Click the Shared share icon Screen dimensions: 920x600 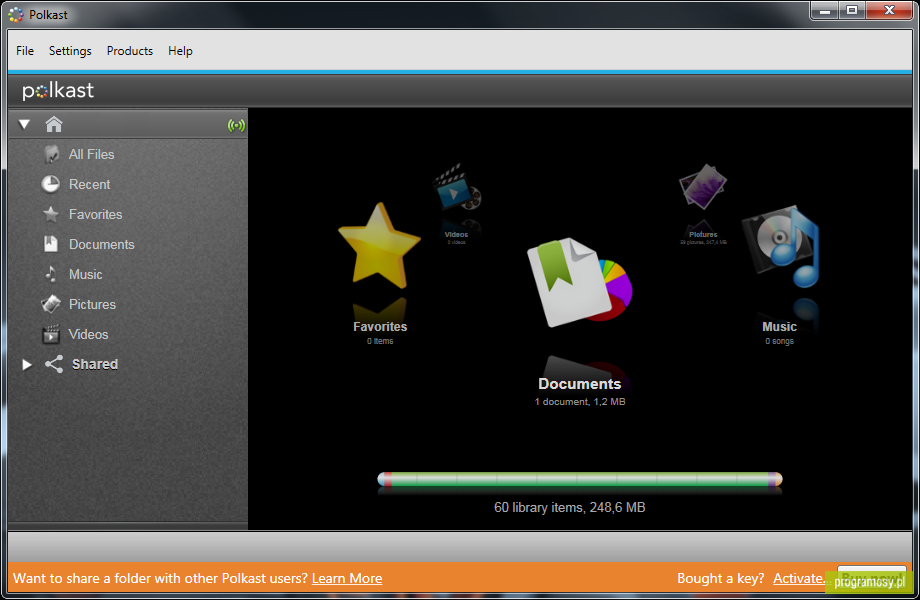[54, 364]
